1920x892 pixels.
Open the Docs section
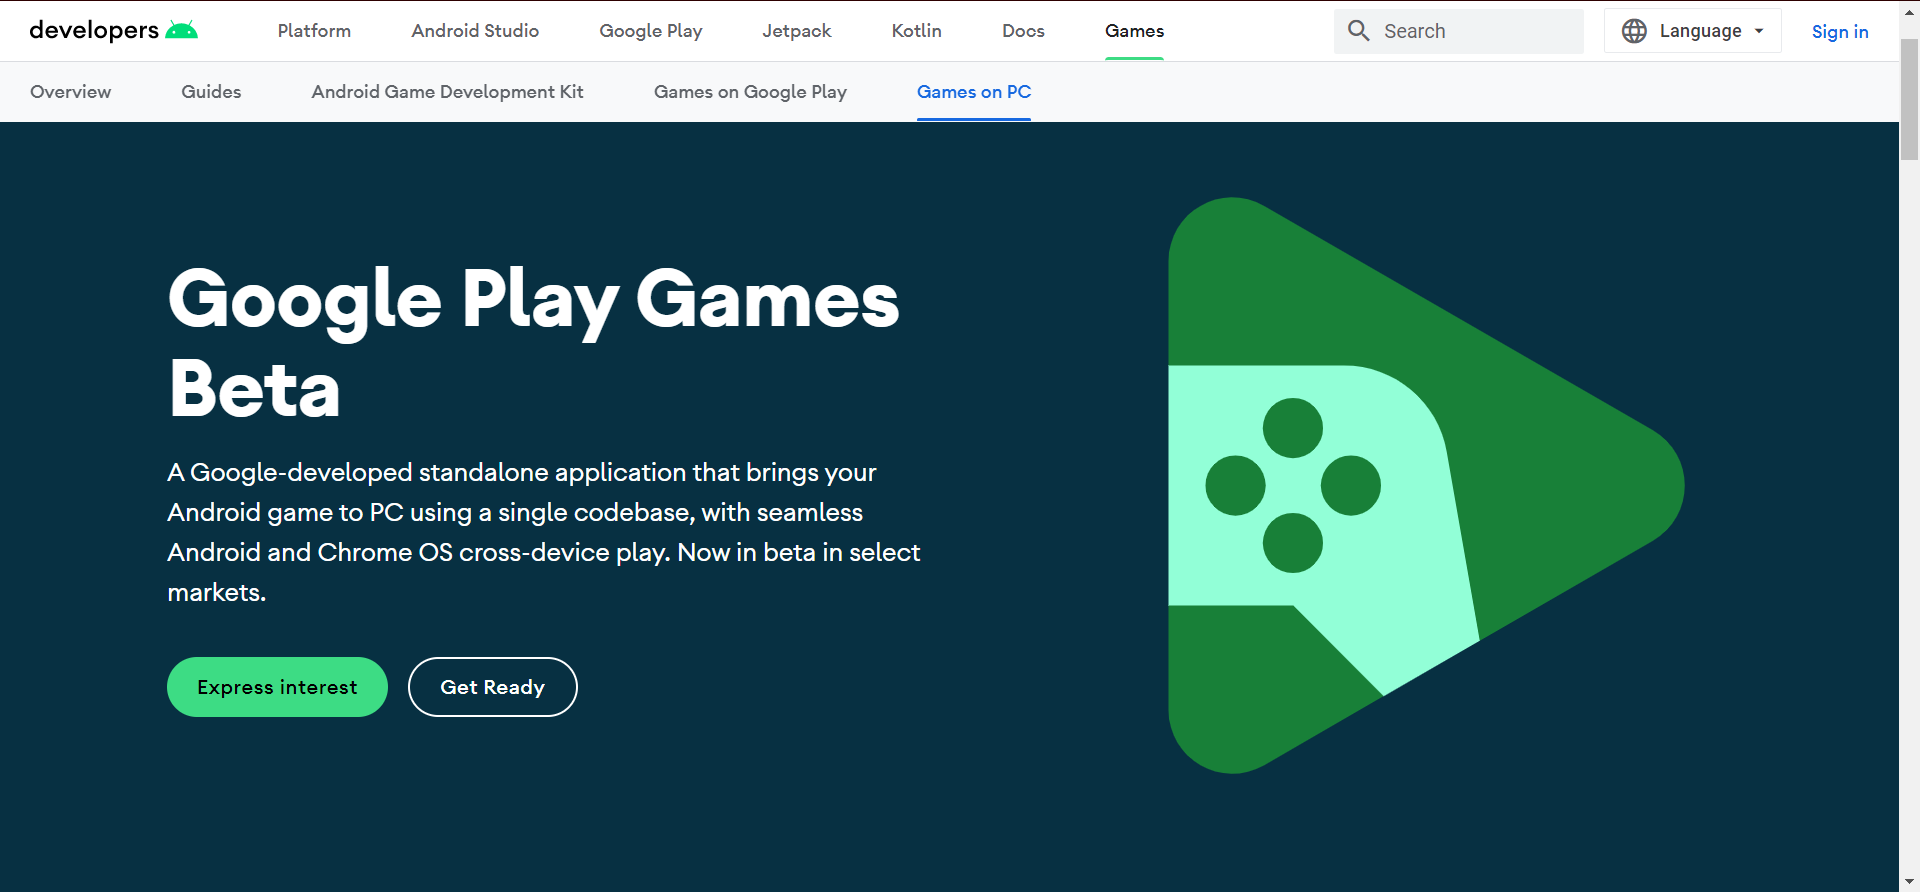pos(1023,31)
